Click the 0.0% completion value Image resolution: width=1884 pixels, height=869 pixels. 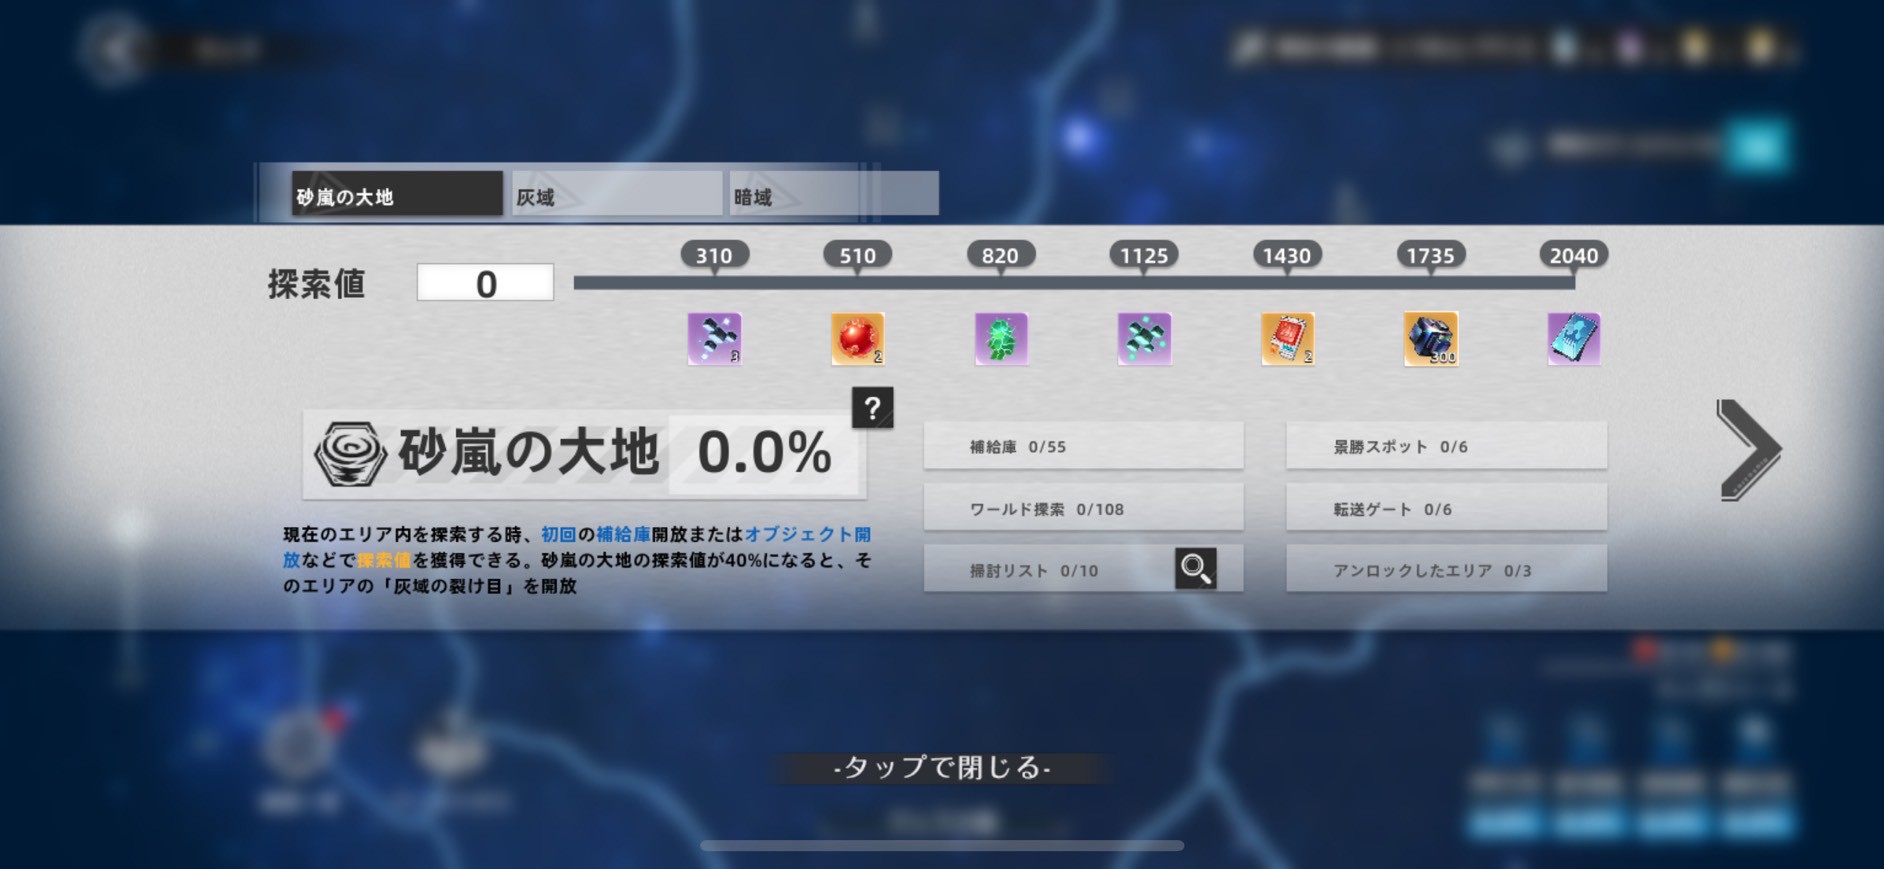click(765, 453)
